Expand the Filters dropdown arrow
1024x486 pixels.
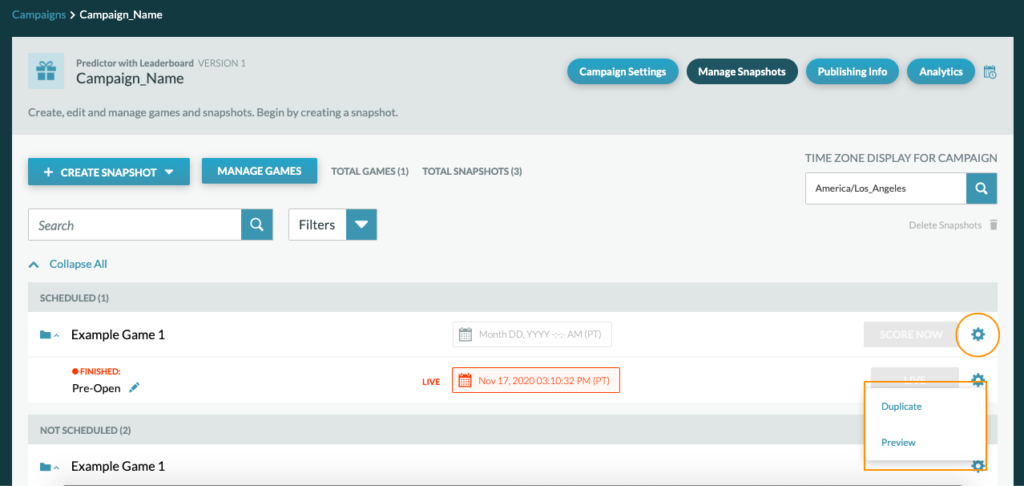[x=361, y=225]
